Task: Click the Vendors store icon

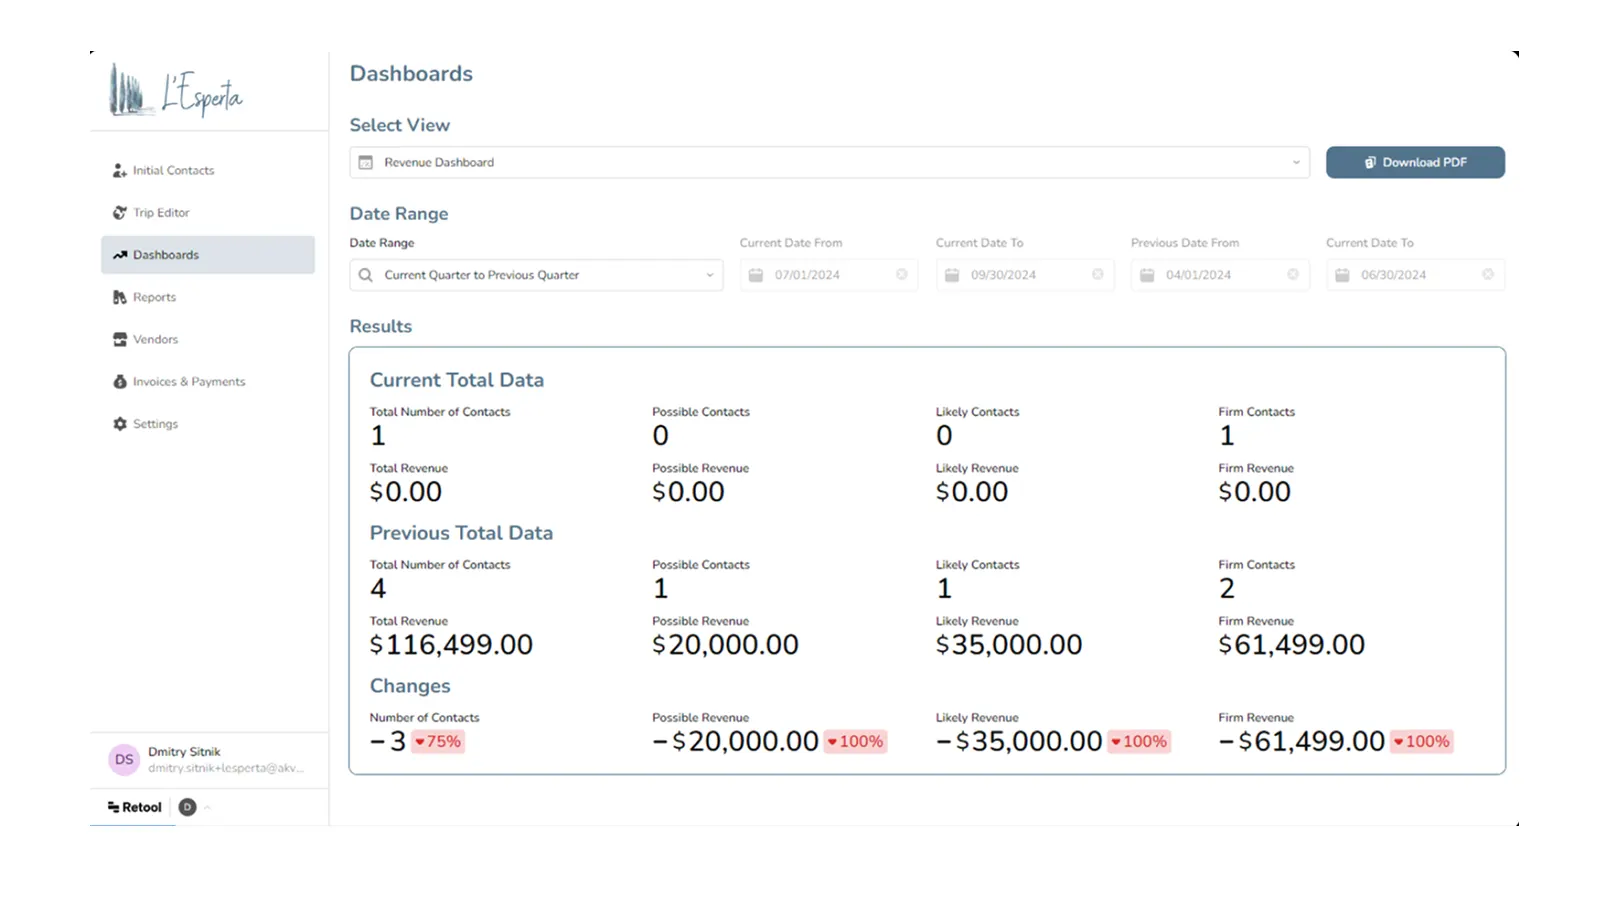Action: [x=120, y=340]
